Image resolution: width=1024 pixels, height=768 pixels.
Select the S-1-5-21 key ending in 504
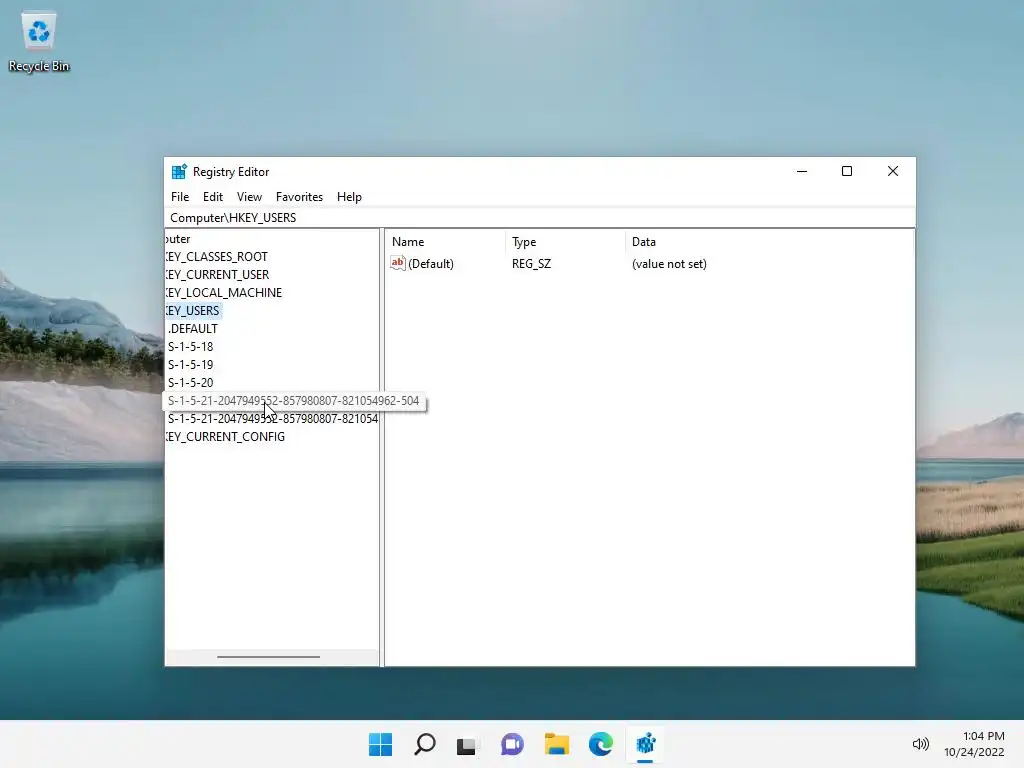[293, 401]
